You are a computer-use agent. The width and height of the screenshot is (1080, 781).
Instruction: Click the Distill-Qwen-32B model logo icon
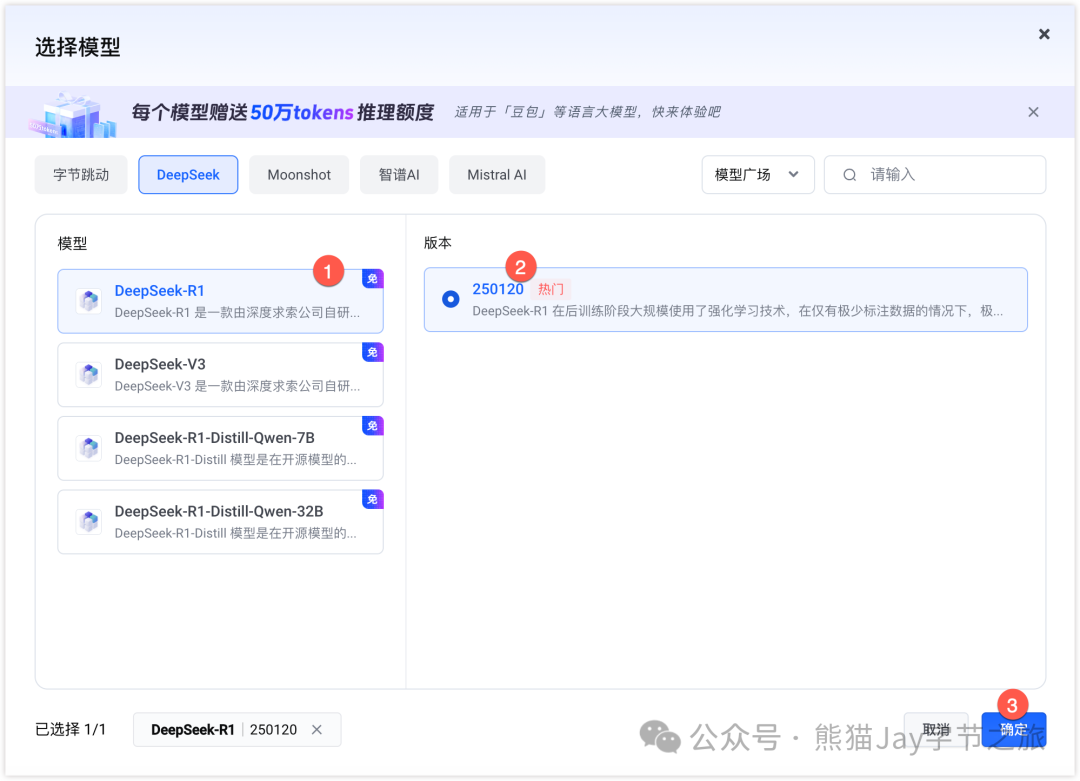click(x=89, y=522)
